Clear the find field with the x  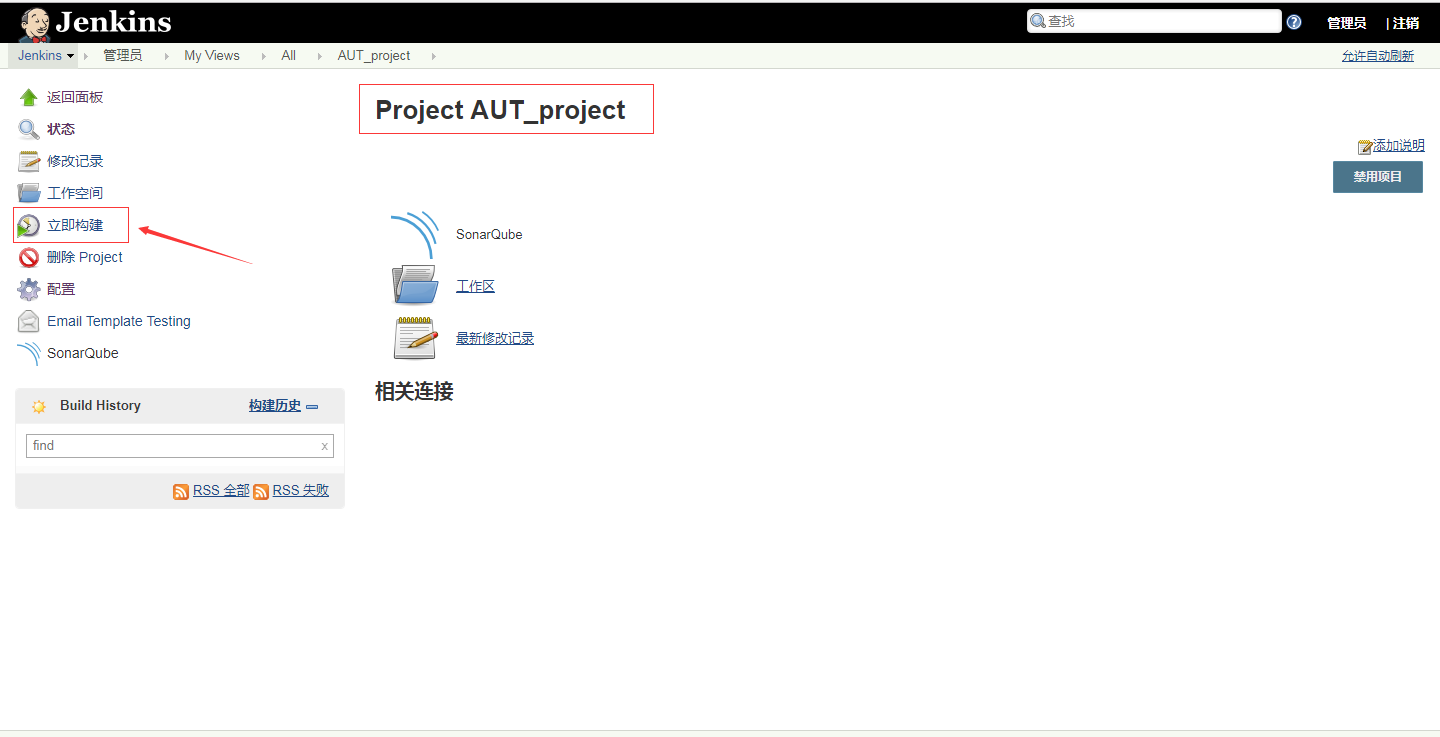(x=324, y=446)
